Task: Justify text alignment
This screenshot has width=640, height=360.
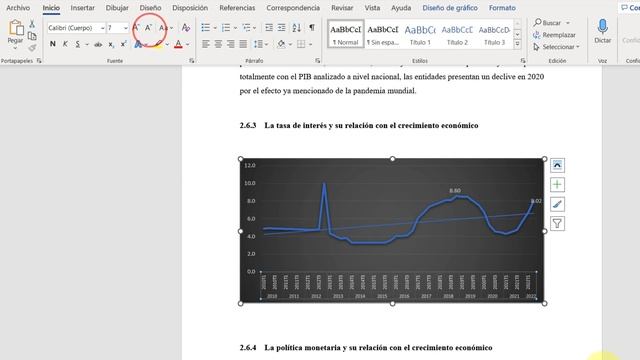Action: coord(243,44)
